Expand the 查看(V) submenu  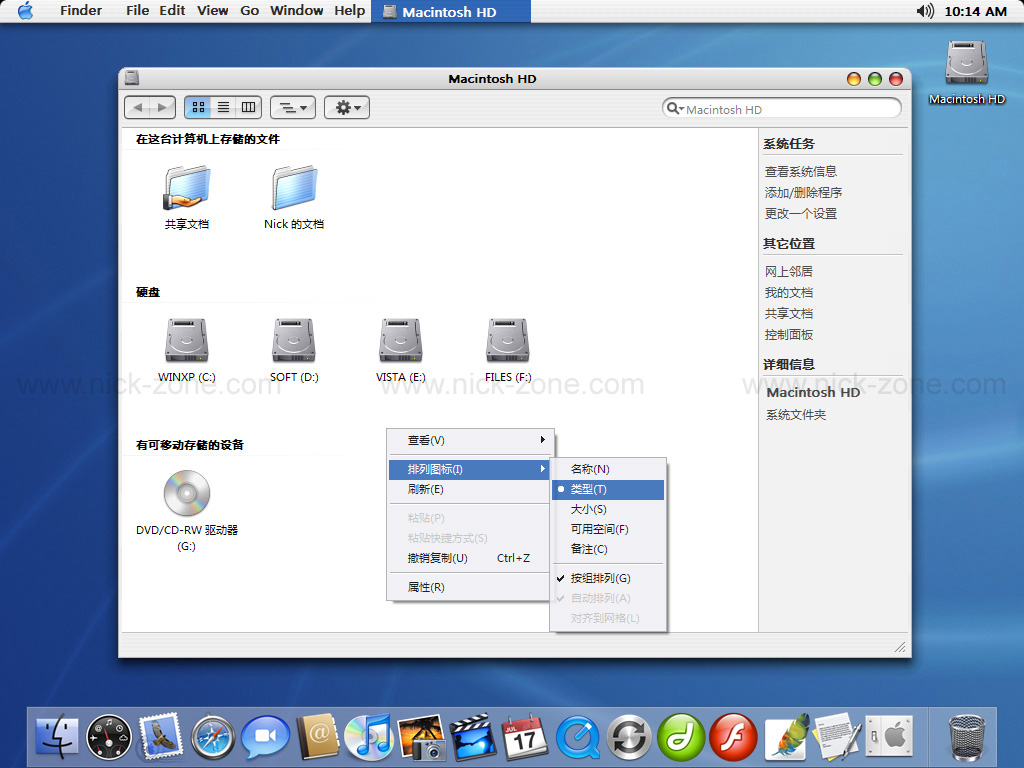[469, 440]
